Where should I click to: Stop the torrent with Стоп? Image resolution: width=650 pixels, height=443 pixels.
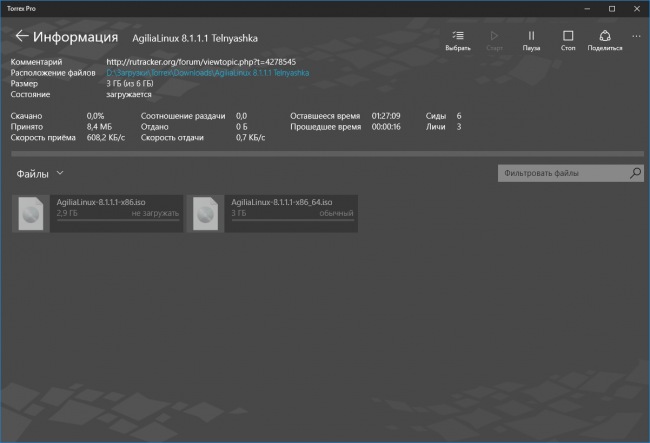pyautogui.click(x=568, y=41)
